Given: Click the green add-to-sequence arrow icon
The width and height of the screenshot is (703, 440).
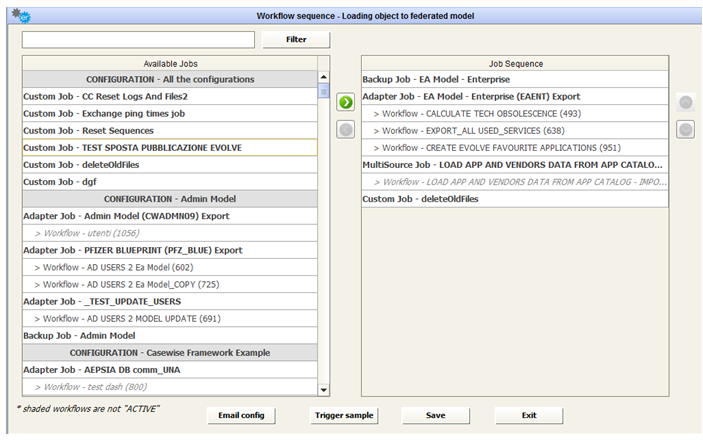Looking at the screenshot, I should (346, 102).
